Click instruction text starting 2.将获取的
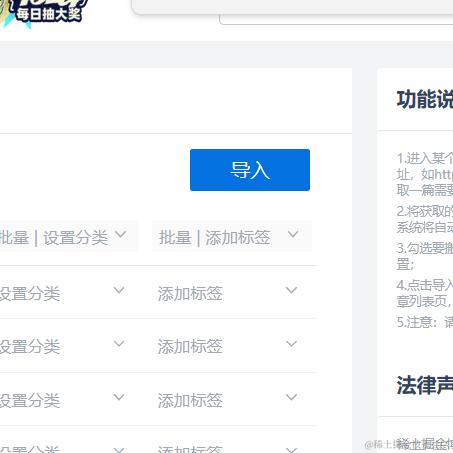This screenshot has width=453, height=453. click(x=425, y=219)
